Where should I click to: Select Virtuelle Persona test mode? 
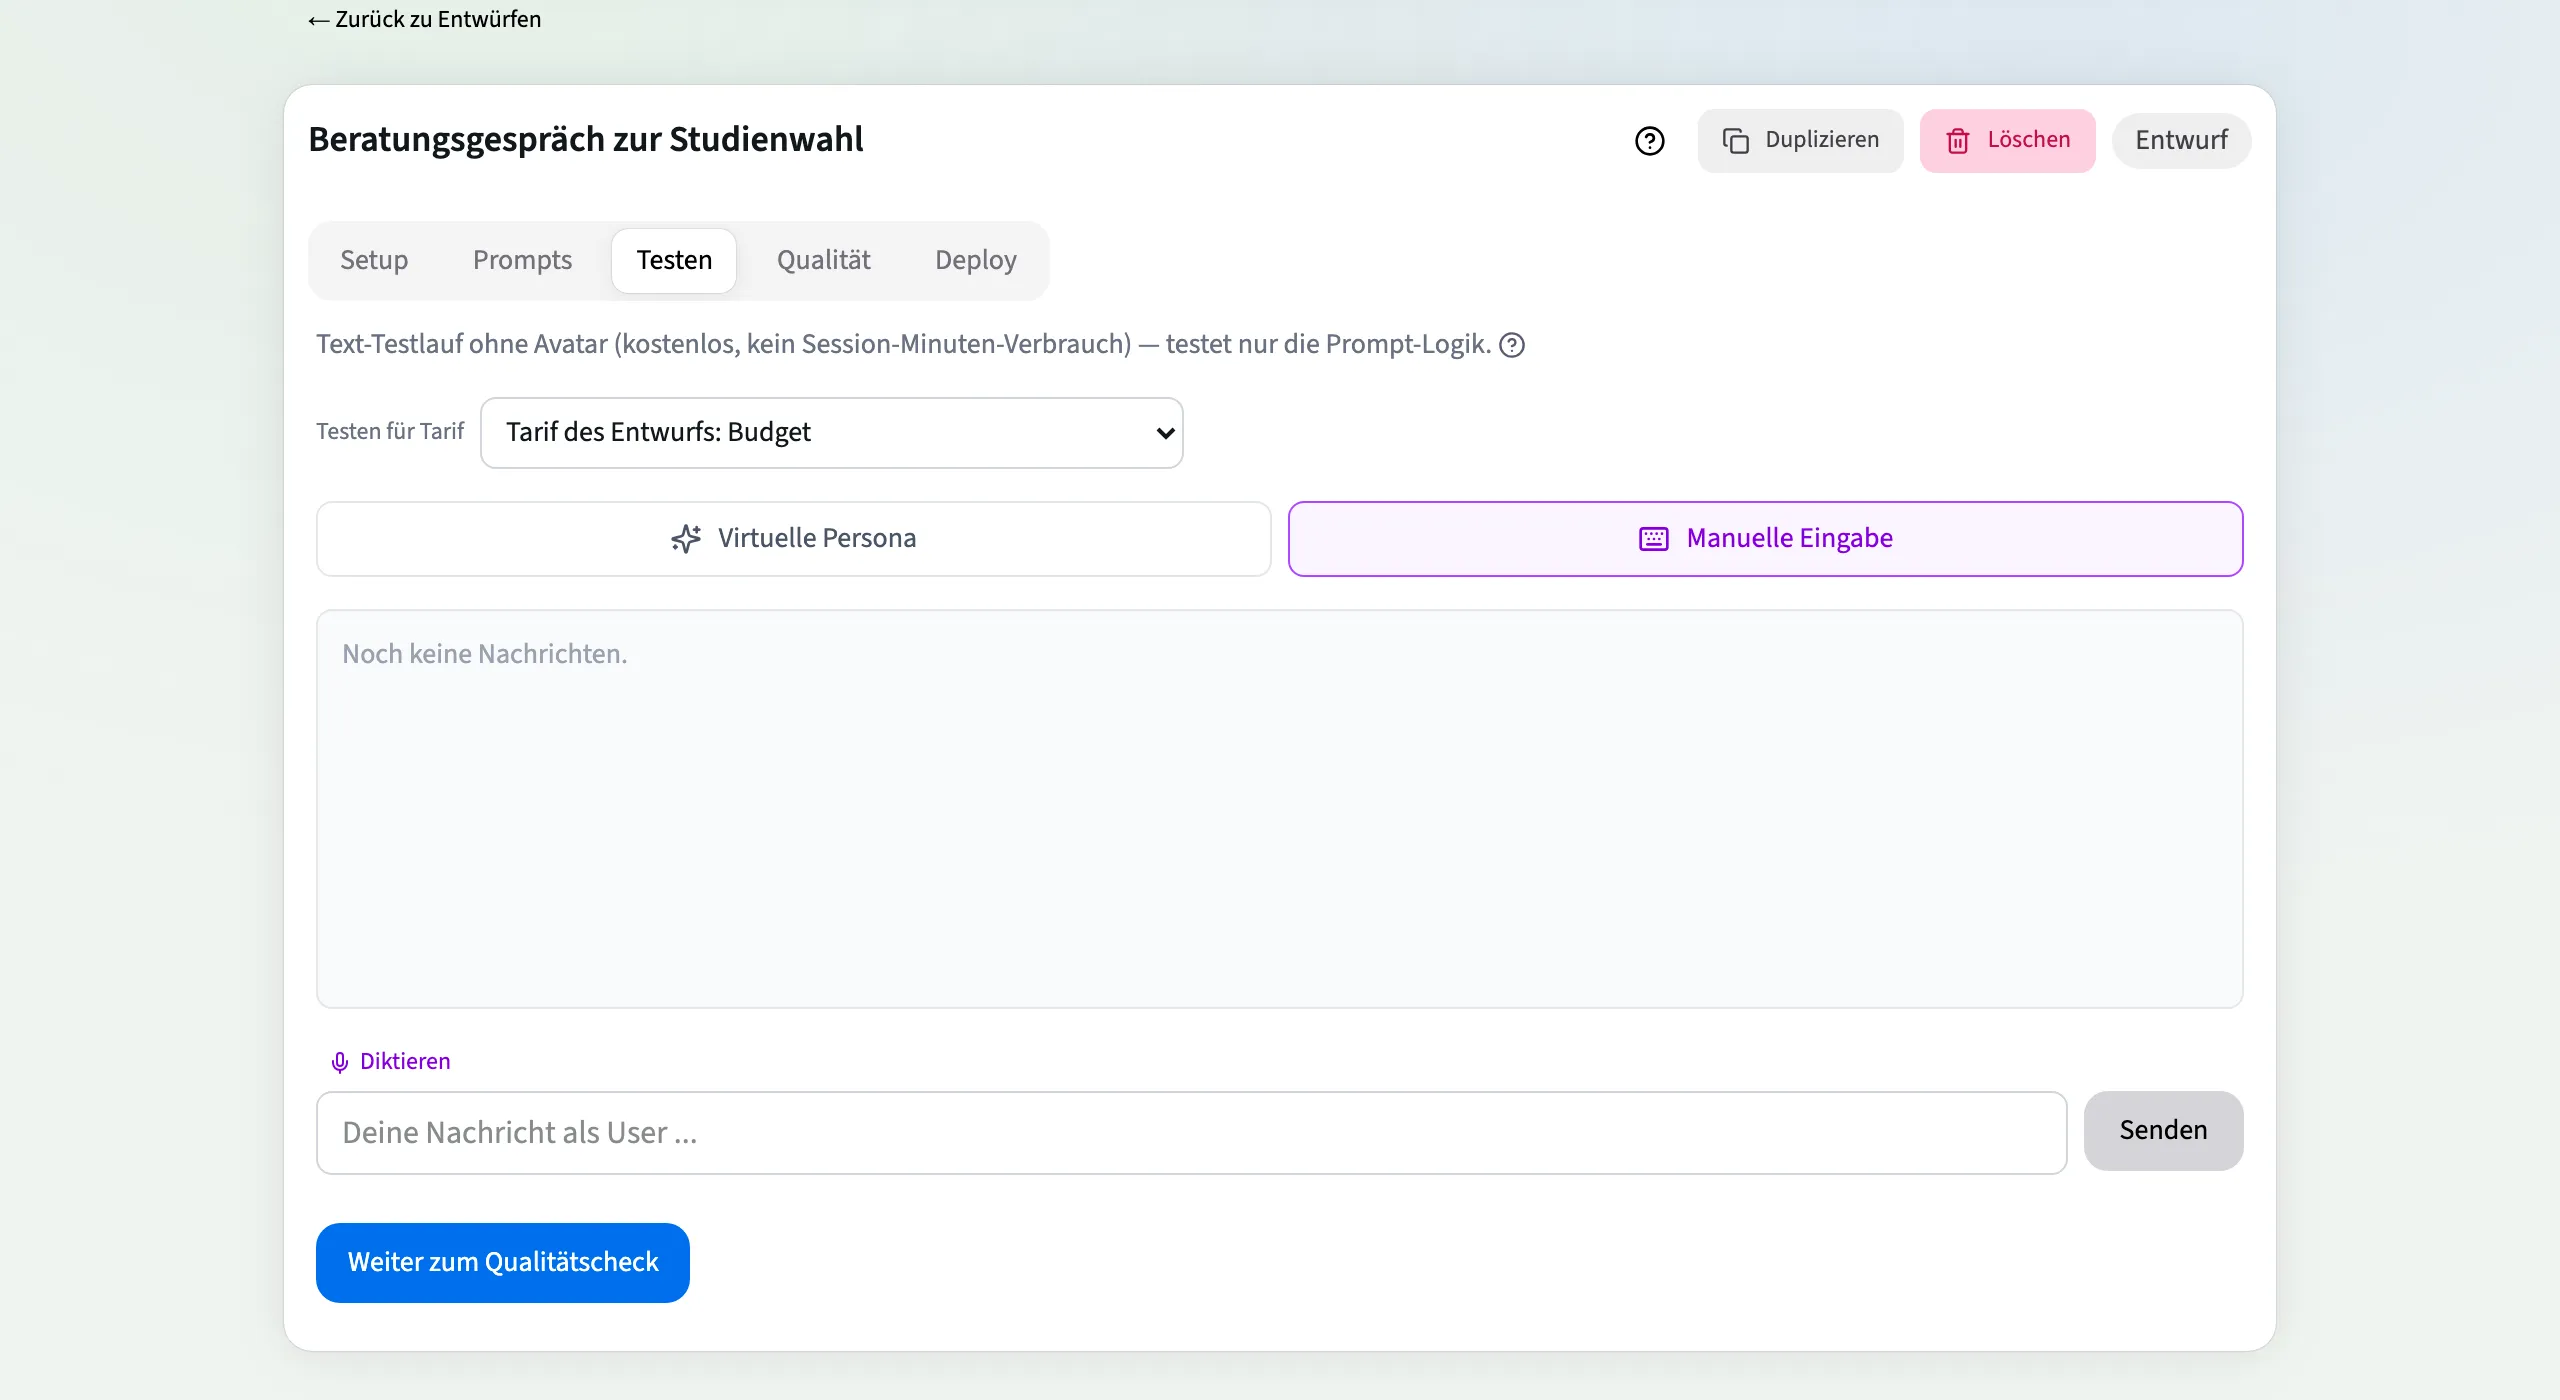point(793,539)
